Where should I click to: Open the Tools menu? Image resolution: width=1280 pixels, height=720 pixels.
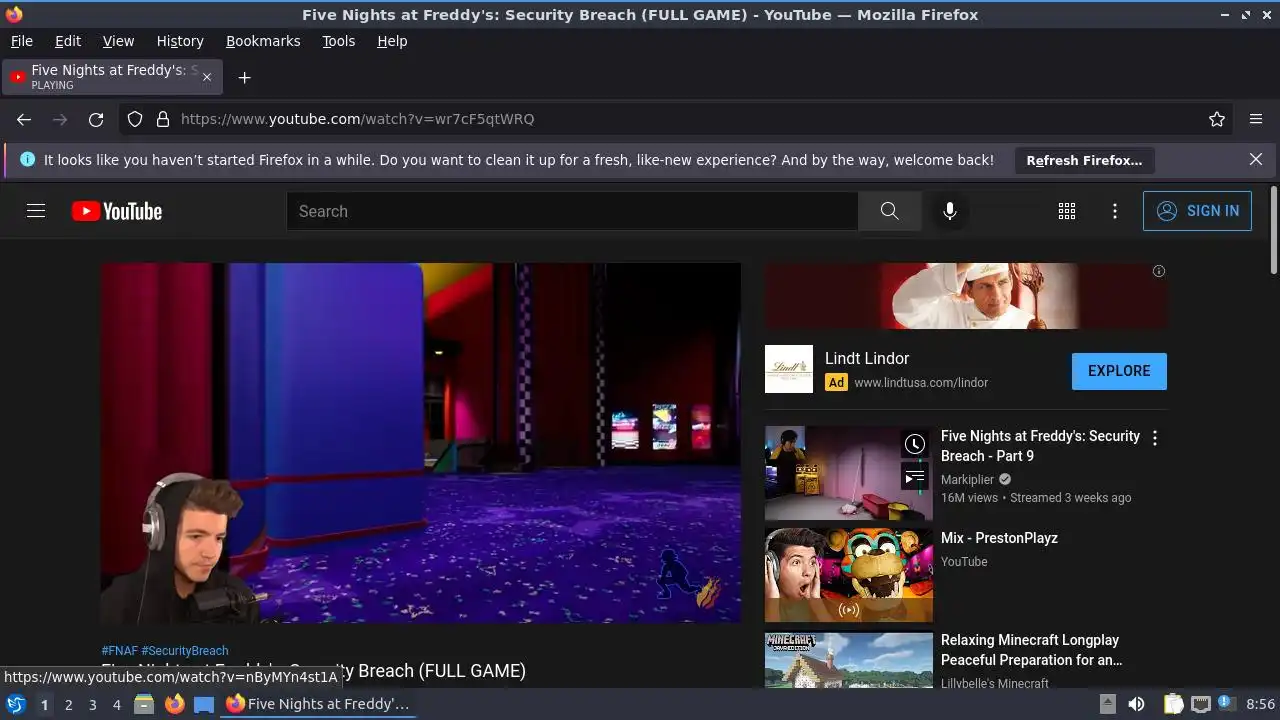(339, 41)
